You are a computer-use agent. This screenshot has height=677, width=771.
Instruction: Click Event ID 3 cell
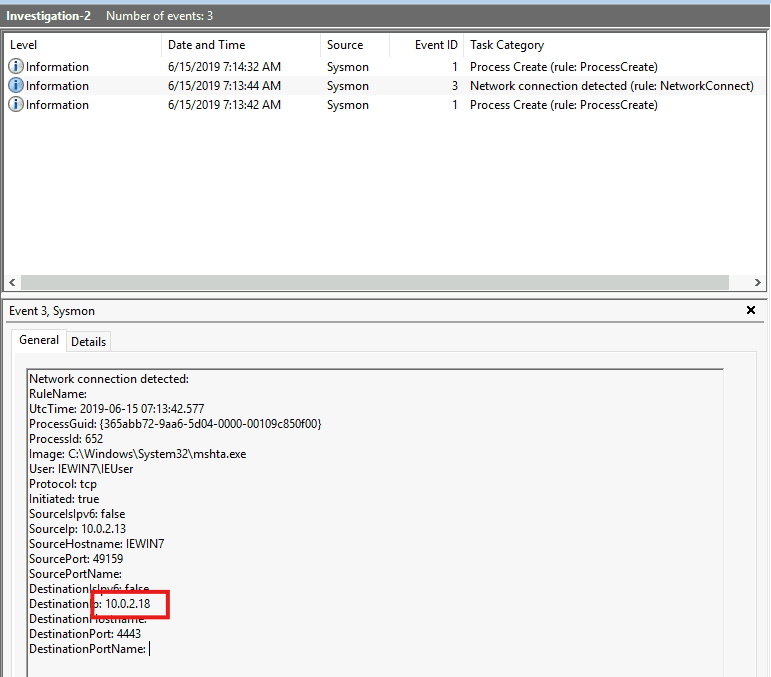click(455, 86)
